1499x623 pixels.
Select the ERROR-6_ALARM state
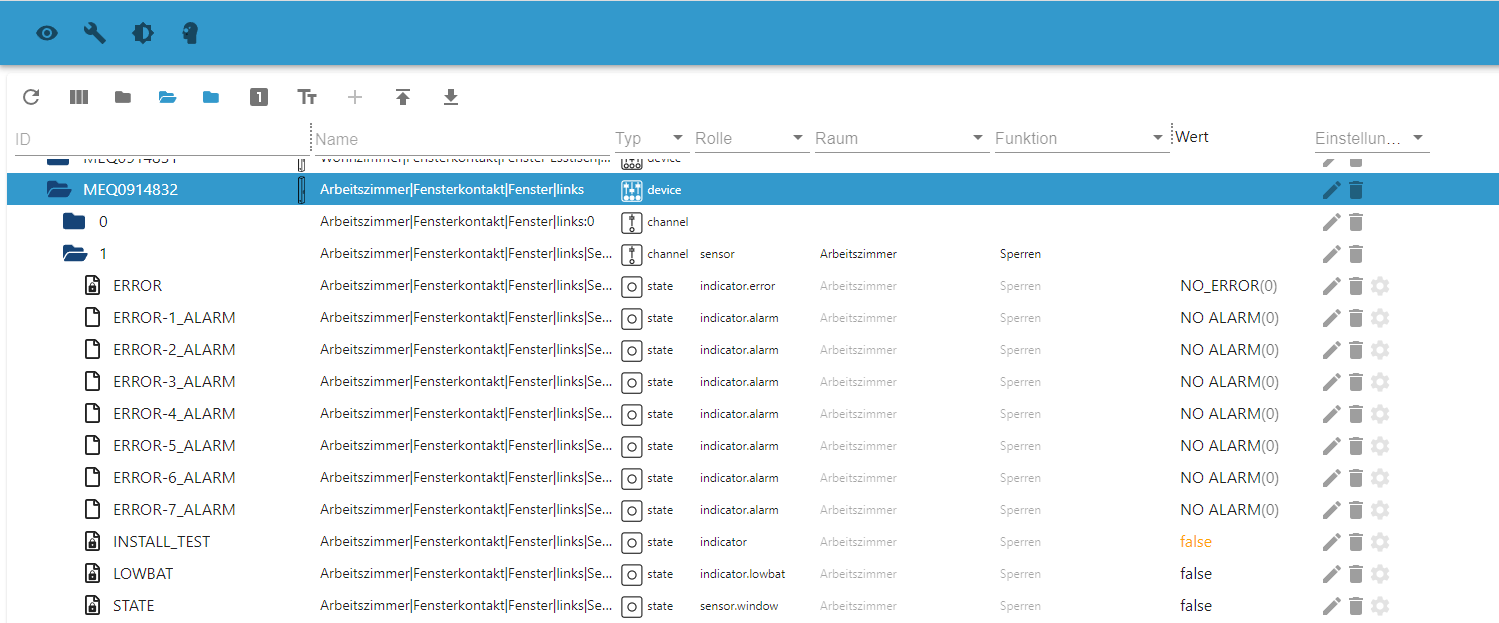point(174,478)
